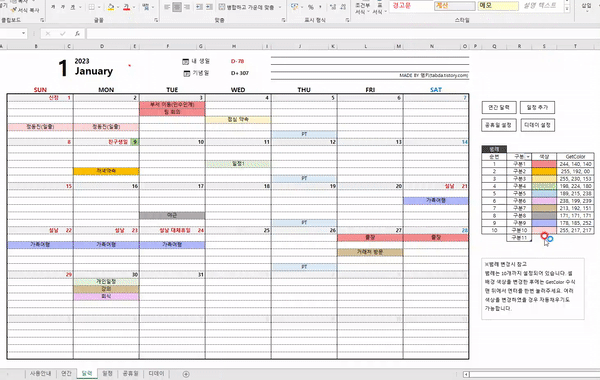Click into the formula bar input
The image size is (600, 380).
[342, 34]
